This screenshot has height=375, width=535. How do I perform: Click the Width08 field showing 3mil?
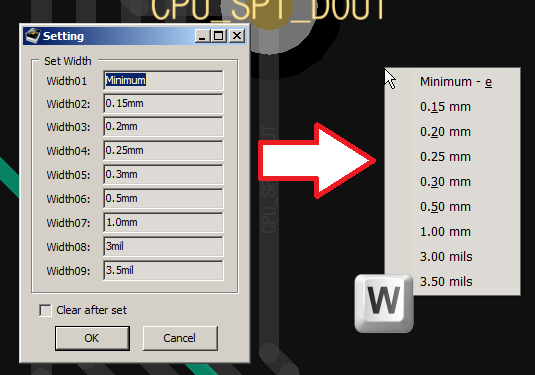tap(163, 246)
